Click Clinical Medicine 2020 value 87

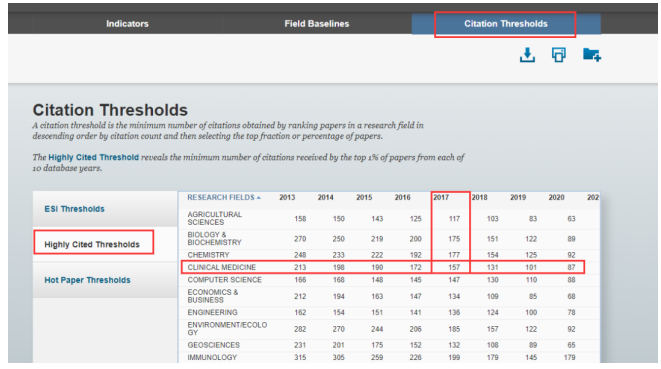[x=571, y=267]
